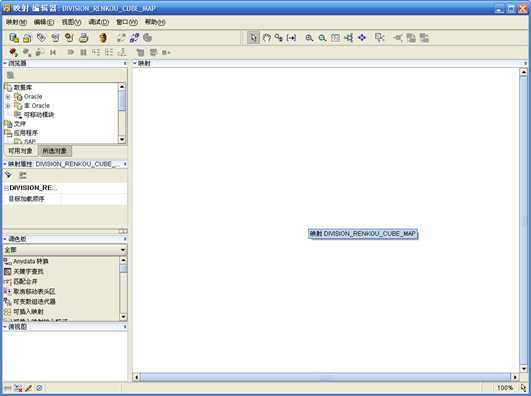Activate the selection pointer tool
Screen dimensions: 531x396
tap(253, 38)
